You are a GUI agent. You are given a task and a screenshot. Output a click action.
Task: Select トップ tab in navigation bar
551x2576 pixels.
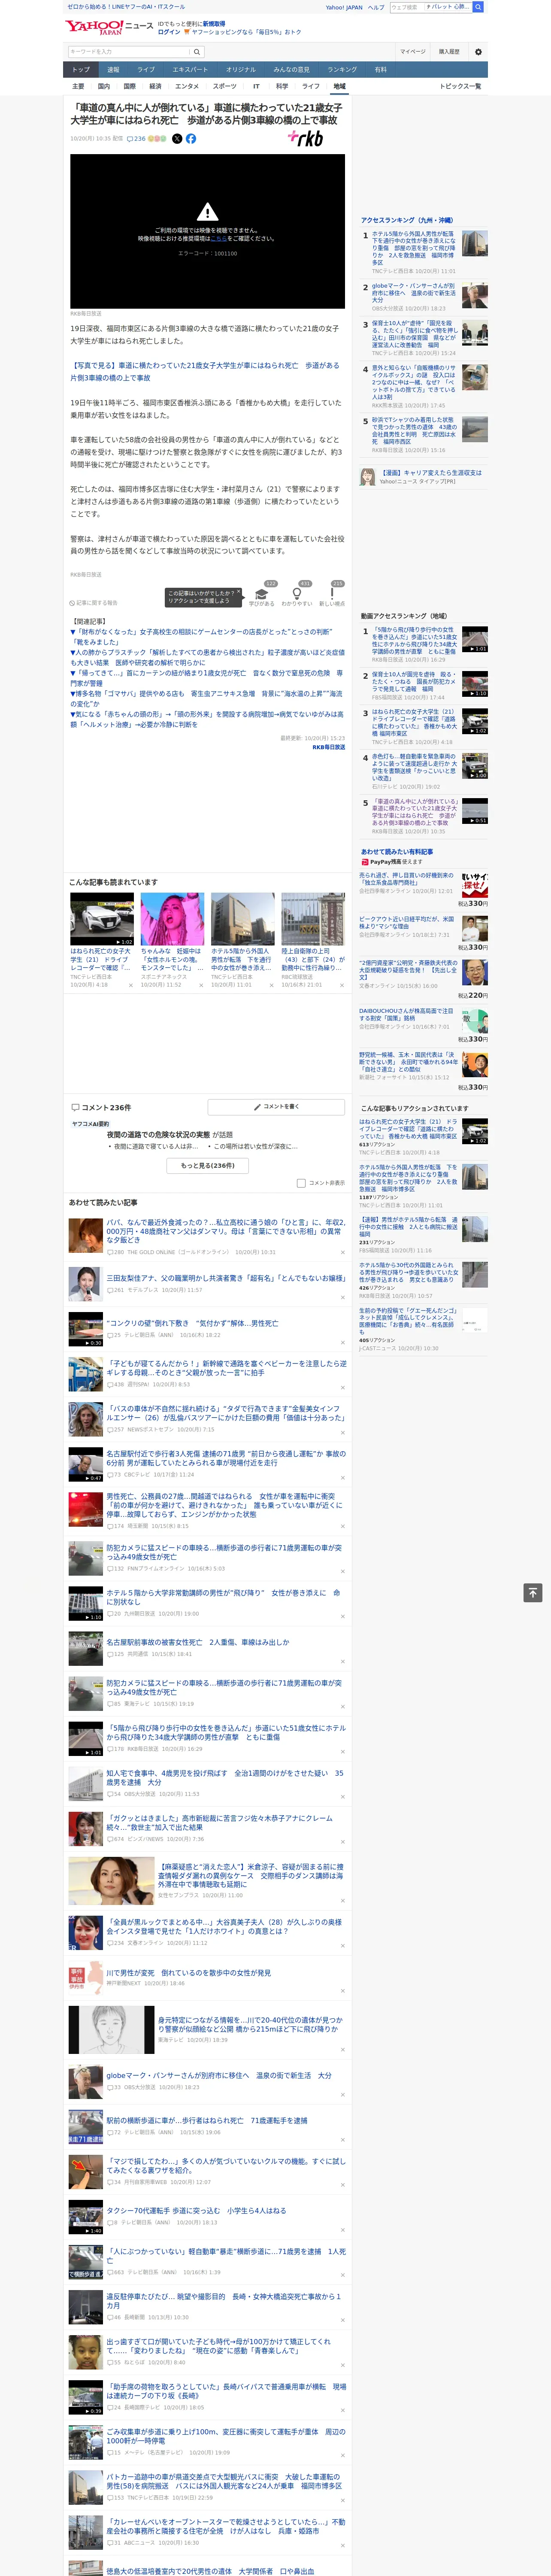pos(81,70)
